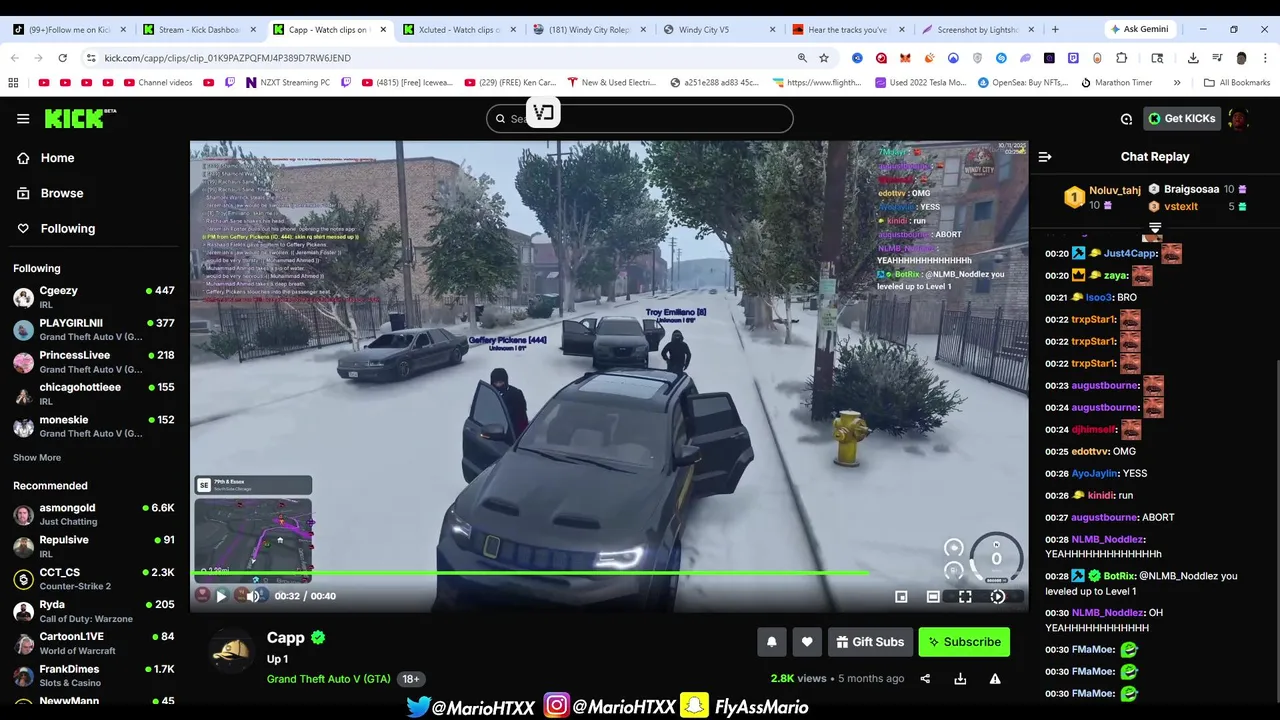Share this clip

click(x=925, y=679)
